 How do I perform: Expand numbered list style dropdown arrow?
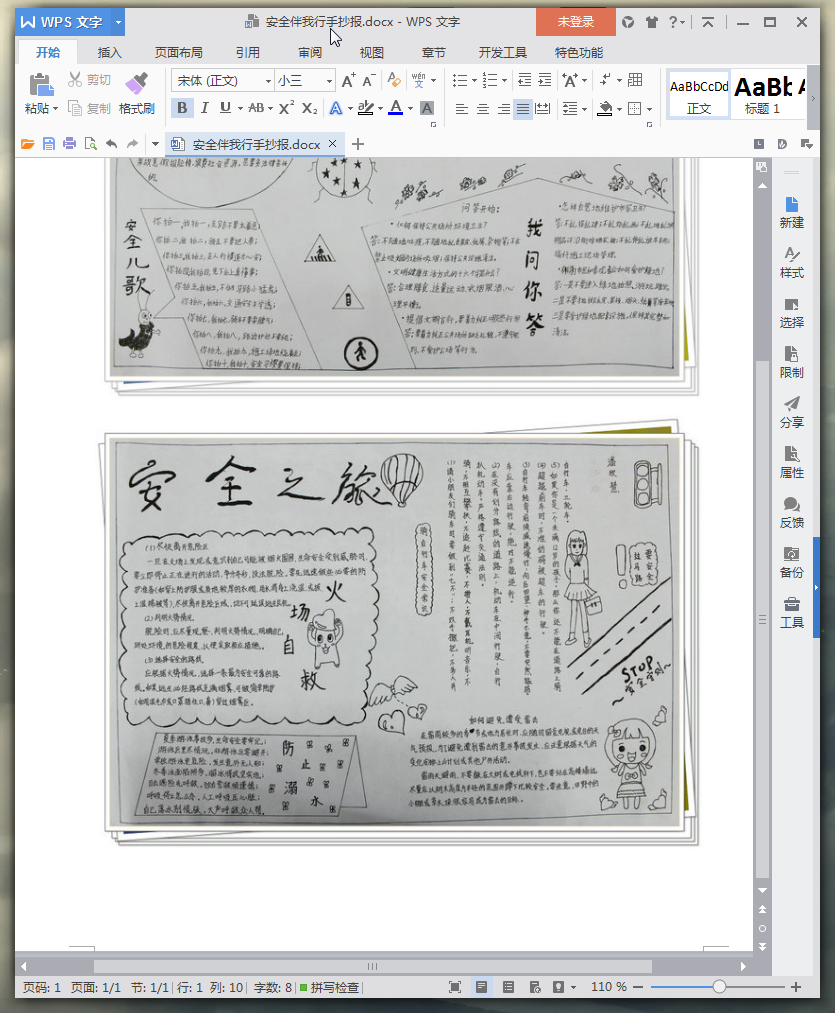pyautogui.click(x=504, y=81)
